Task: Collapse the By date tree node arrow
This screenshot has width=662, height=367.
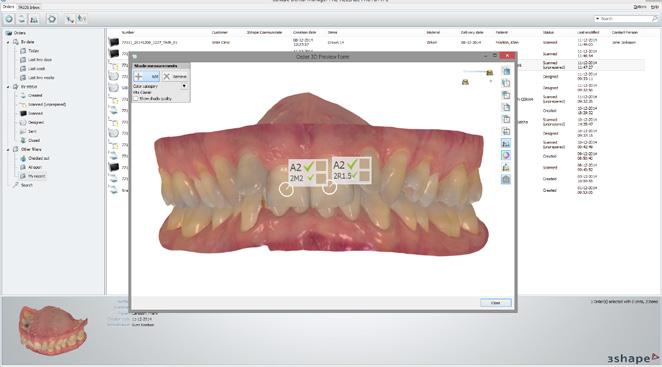Action: click(x=8, y=42)
